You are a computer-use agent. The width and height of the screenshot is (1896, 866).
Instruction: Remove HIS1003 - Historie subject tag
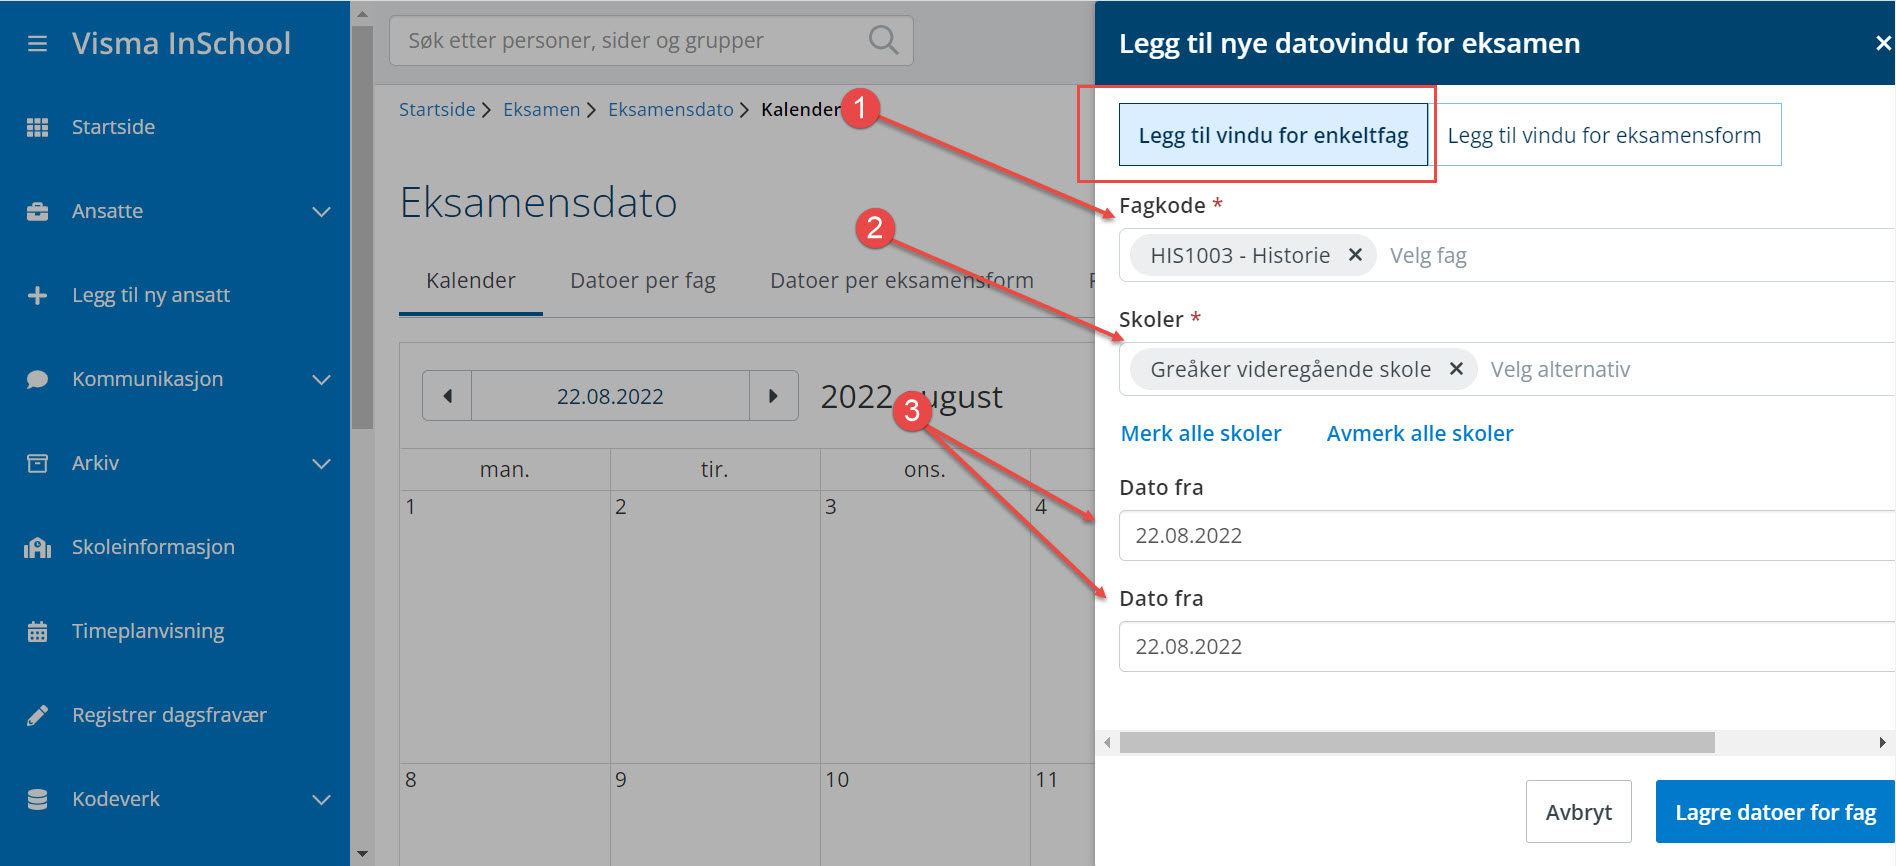click(1355, 255)
